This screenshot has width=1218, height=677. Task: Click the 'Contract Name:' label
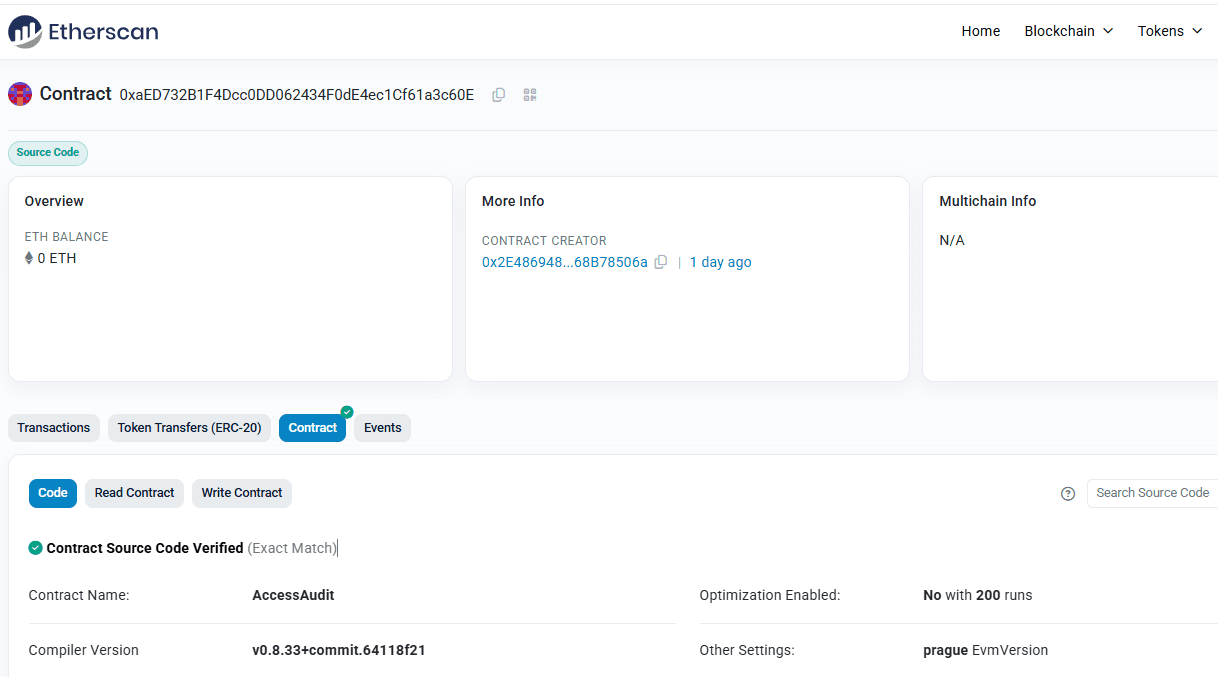79,595
